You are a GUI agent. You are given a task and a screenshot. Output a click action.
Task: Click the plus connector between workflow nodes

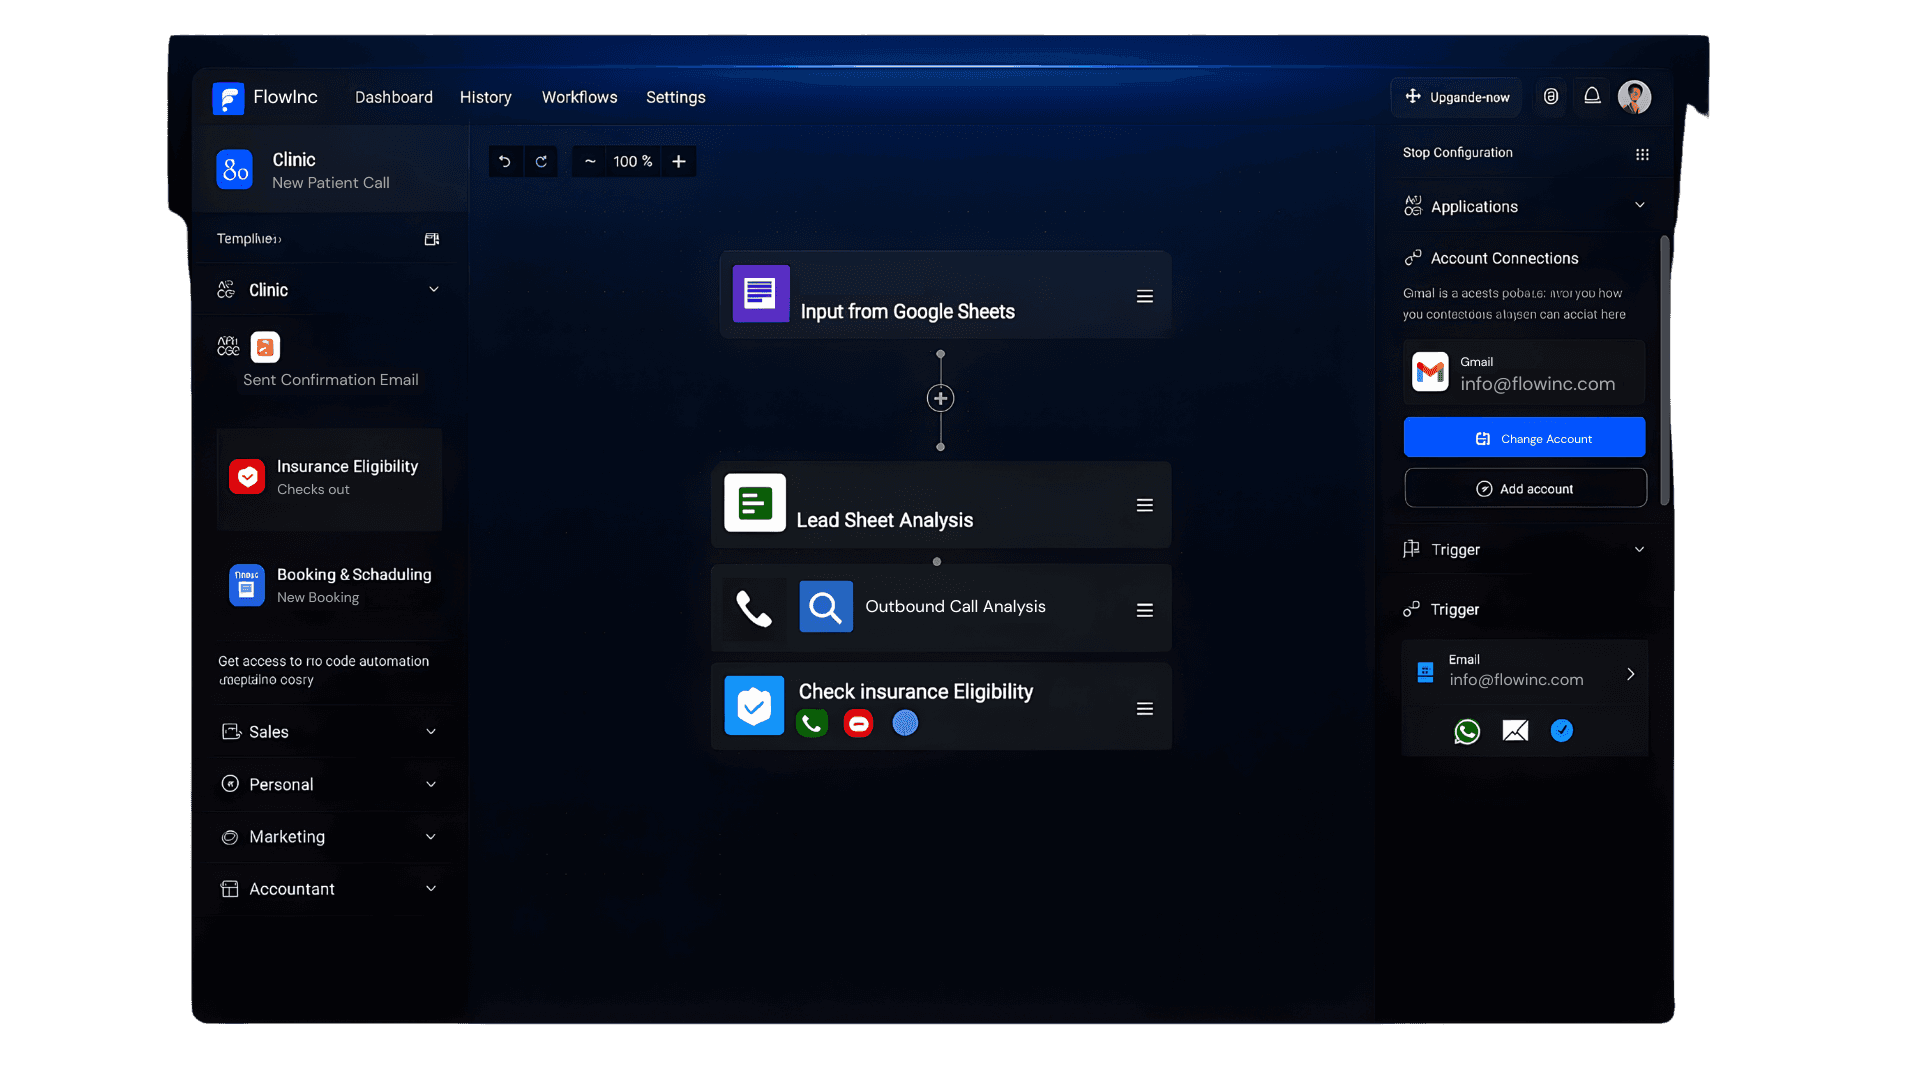(x=940, y=399)
